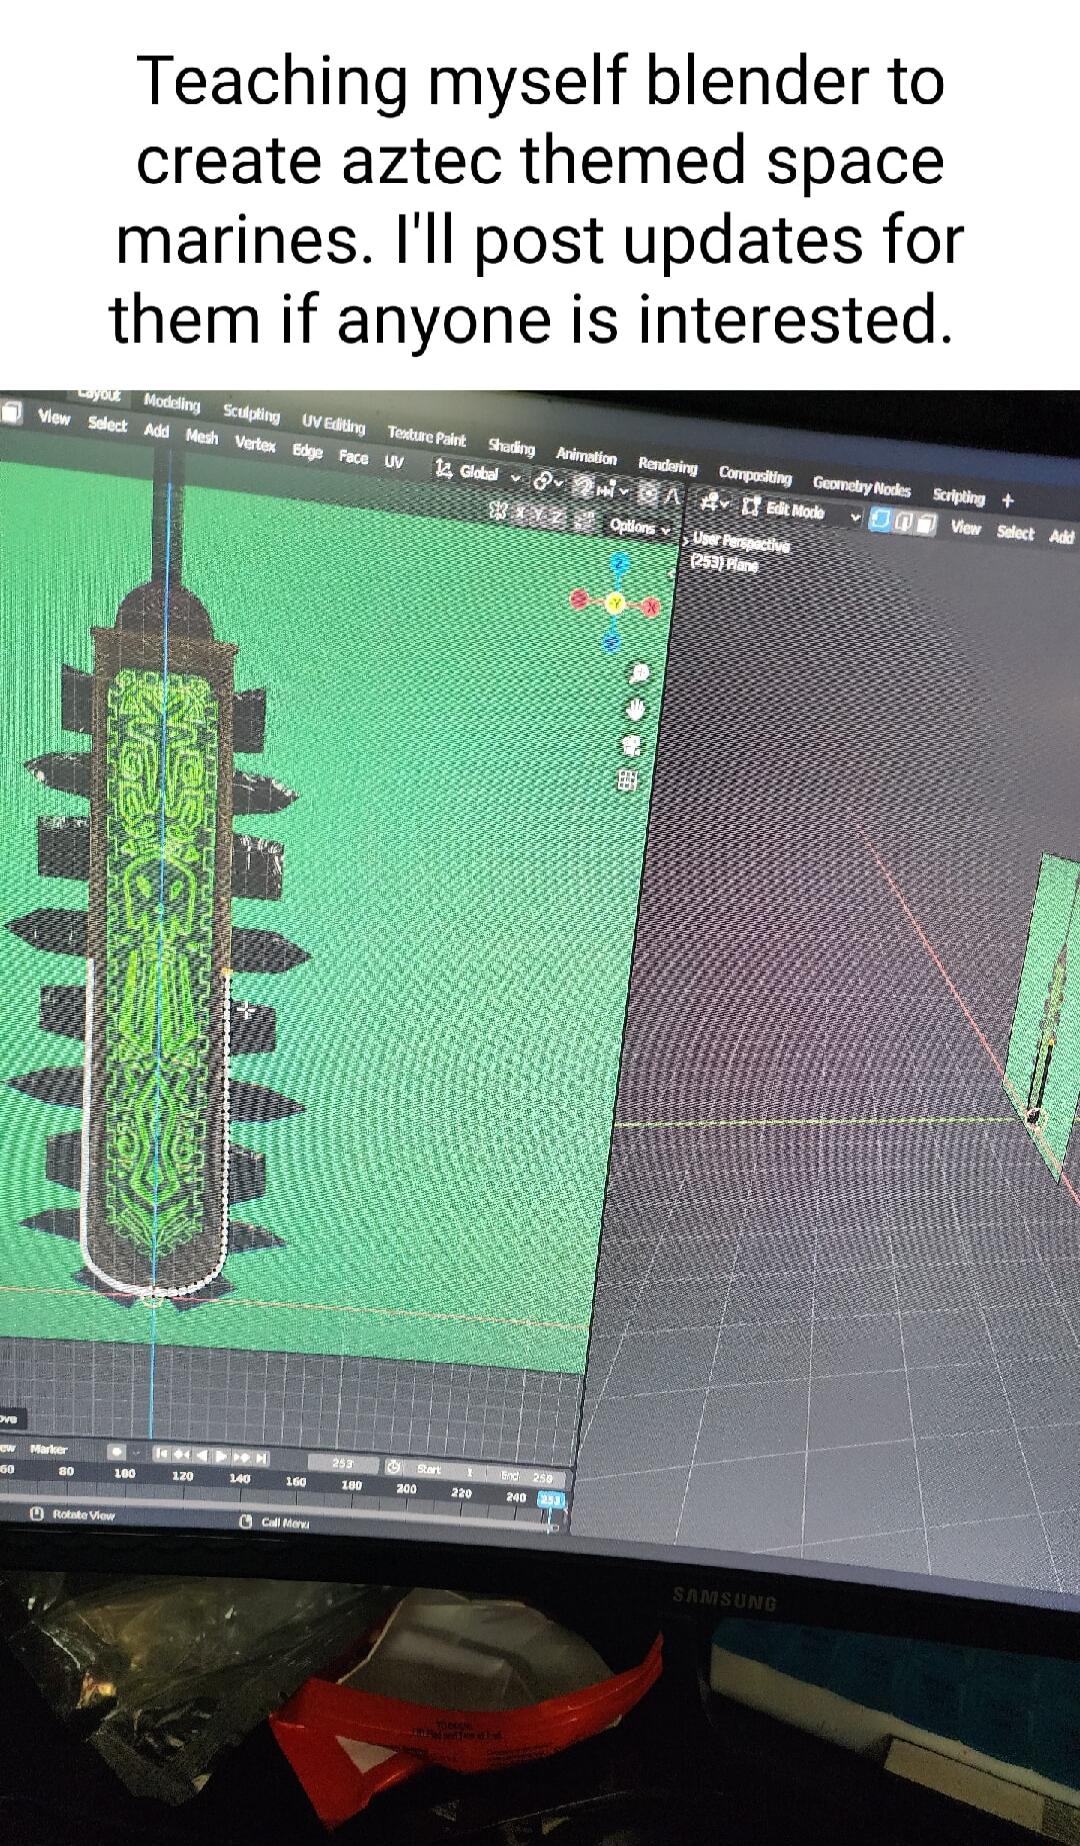Jump to next keyframe
Viewport: 1080px width, 1846px height.
pyautogui.click(x=241, y=1458)
